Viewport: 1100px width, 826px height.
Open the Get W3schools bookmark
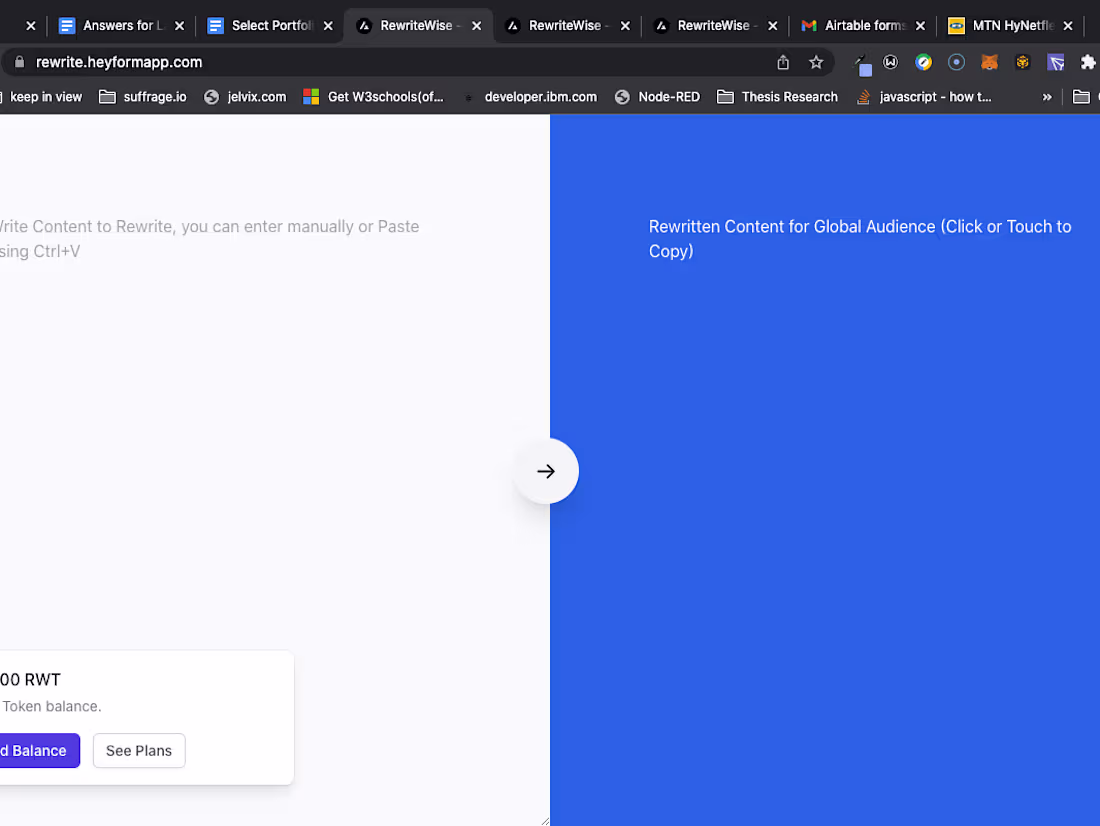373,97
